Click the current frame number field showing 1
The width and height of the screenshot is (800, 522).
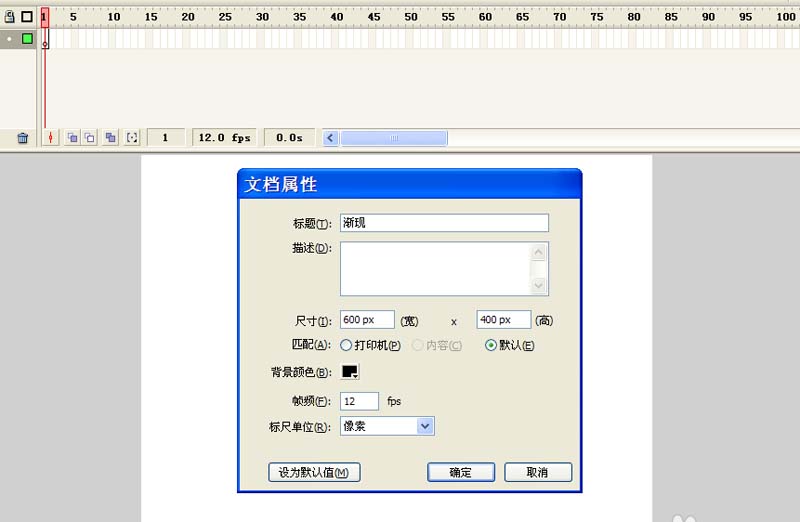[x=165, y=138]
